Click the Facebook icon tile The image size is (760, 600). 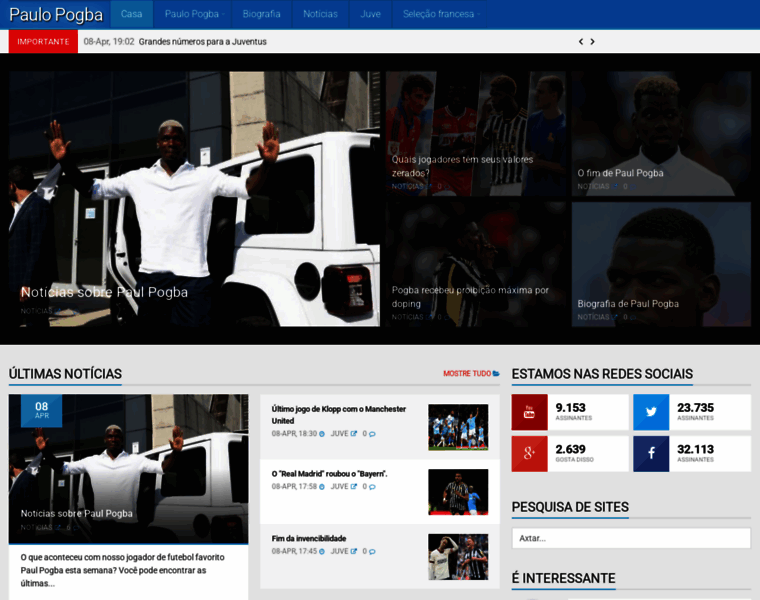pos(650,454)
